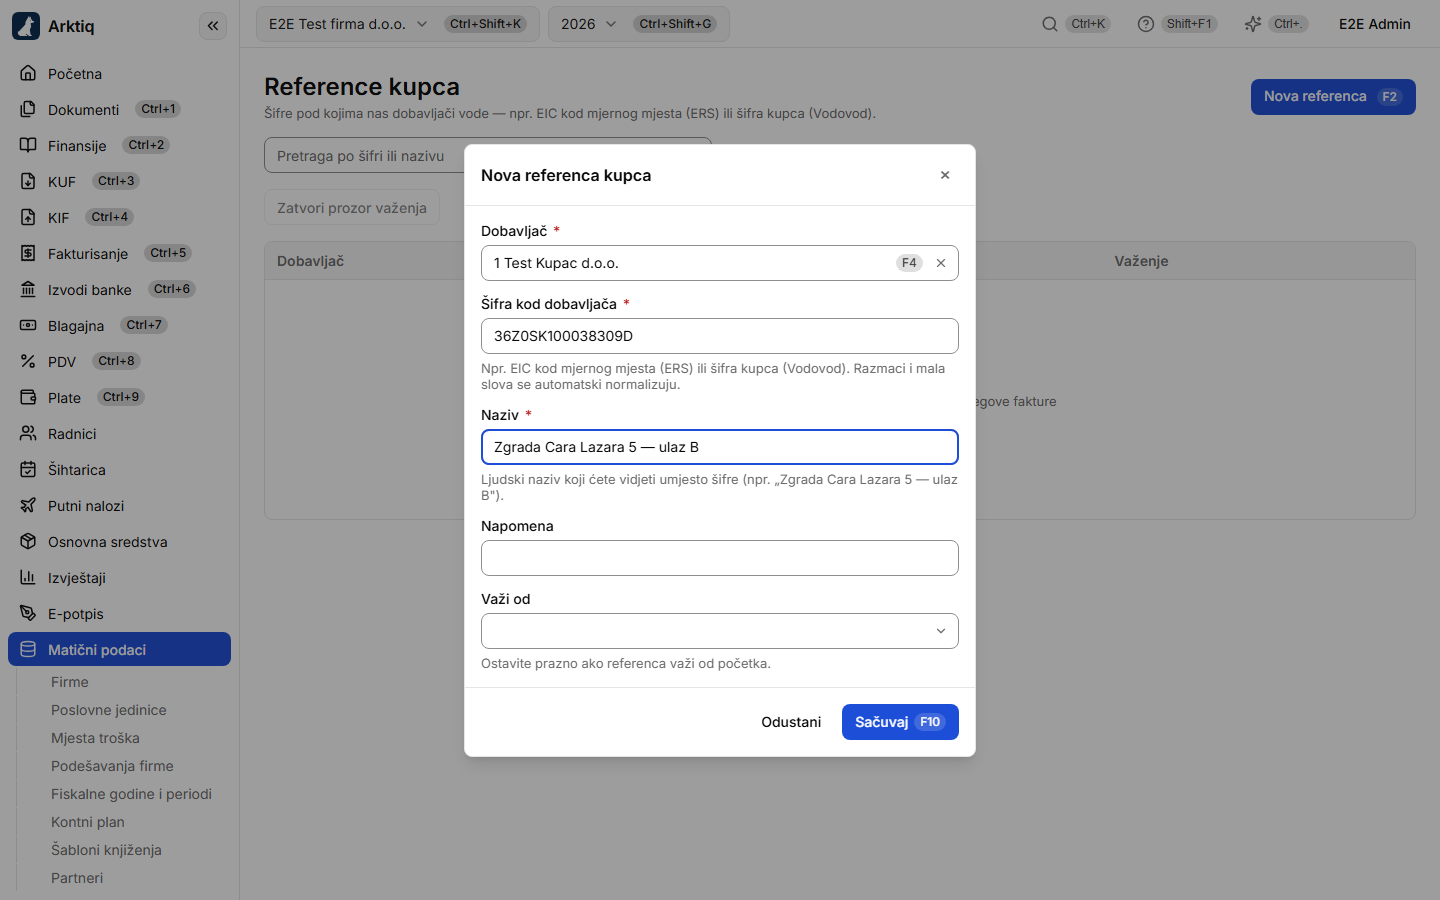This screenshot has width=1440, height=900.
Task: Click the Putni nalozi plane icon
Action: coord(28,506)
